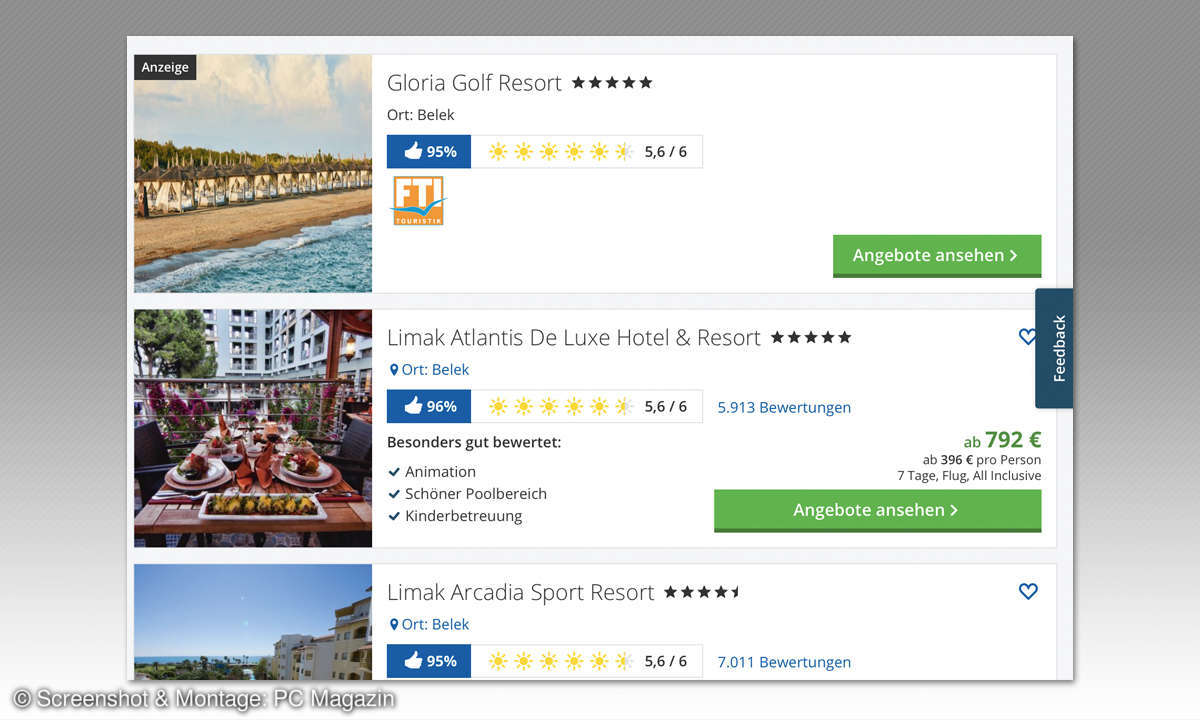Open the Limak Atlantis terrace dining photo
The height and width of the screenshot is (720, 1200).
coord(253,428)
